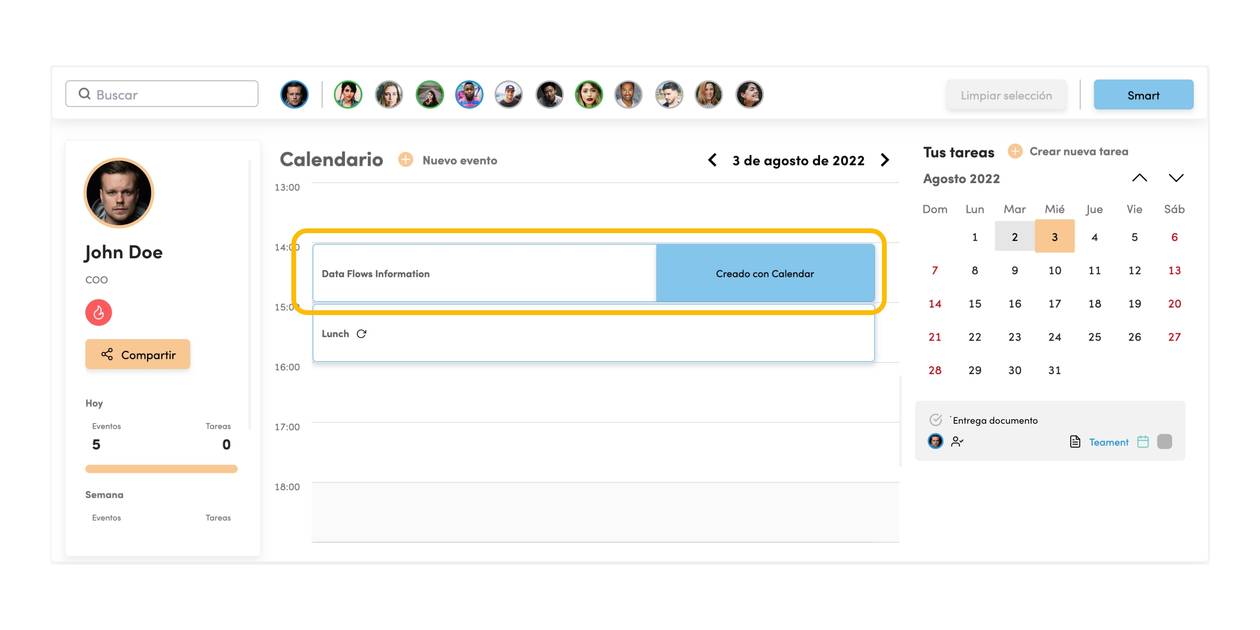1260x630 pixels.
Task: Click the recurring icon on Lunch event
Action: (361, 334)
